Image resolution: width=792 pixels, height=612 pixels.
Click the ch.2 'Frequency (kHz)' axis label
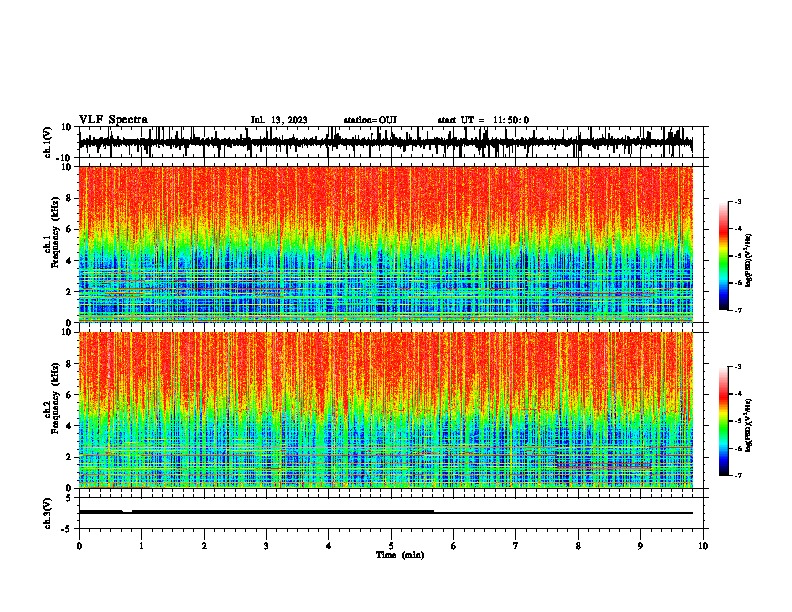(x=55, y=398)
